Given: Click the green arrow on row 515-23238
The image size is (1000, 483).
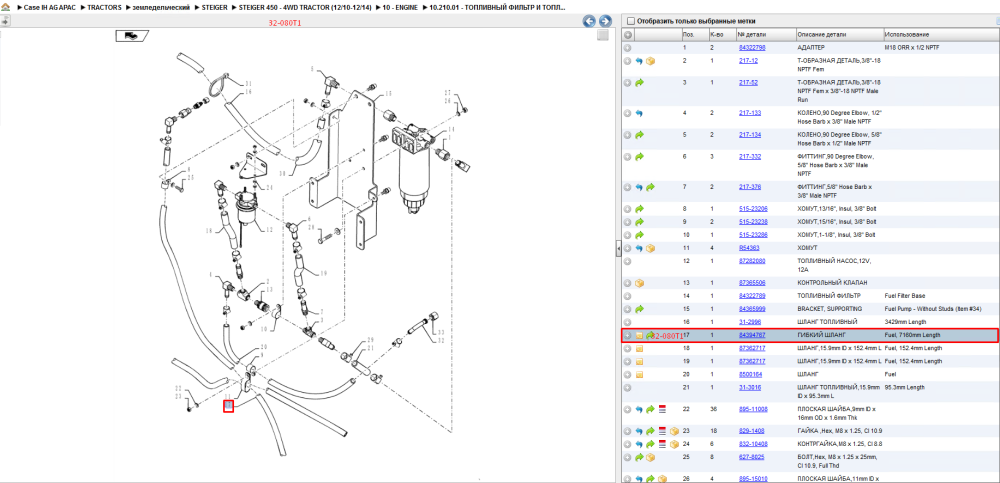Looking at the screenshot, I should [640, 221].
